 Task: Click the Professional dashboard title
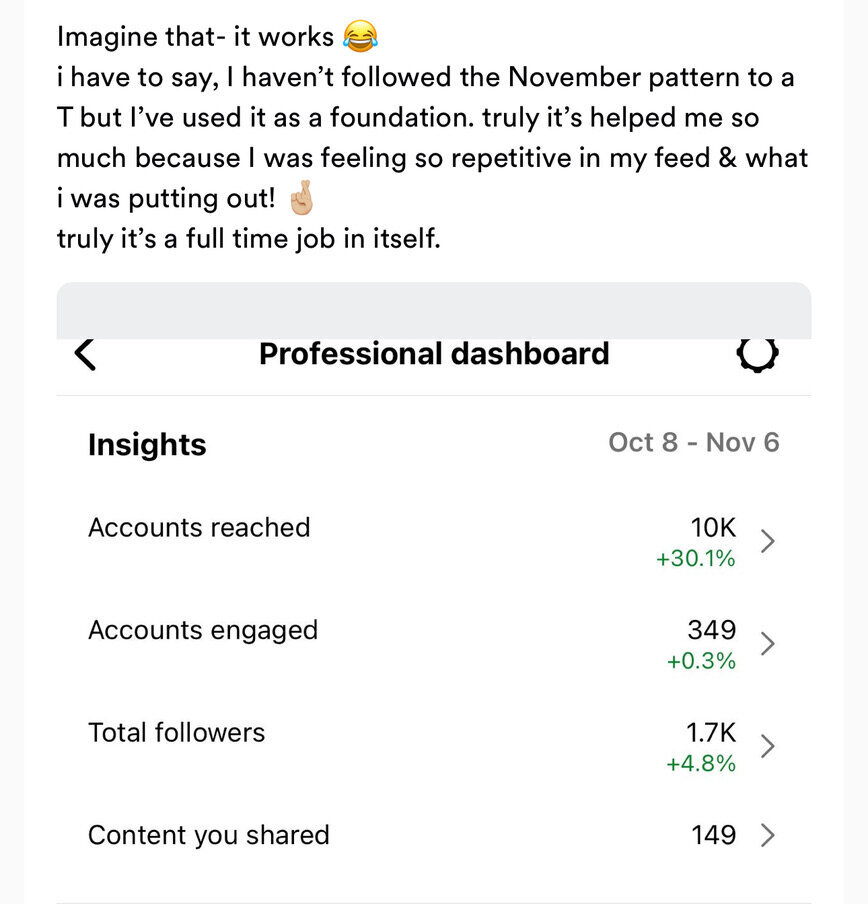click(434, 353)
